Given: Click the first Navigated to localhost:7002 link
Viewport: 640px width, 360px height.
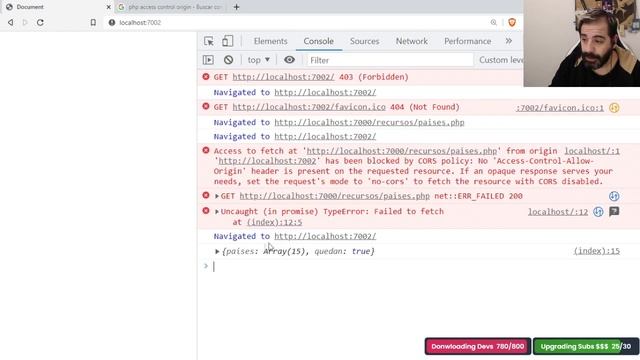Looking at the screenshot, I should click(325, 93).
